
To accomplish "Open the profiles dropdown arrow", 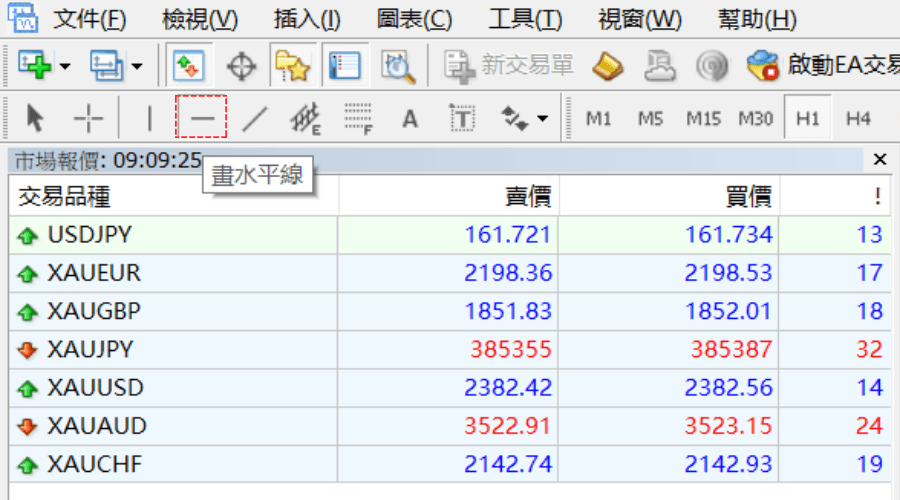I will 136,67.
